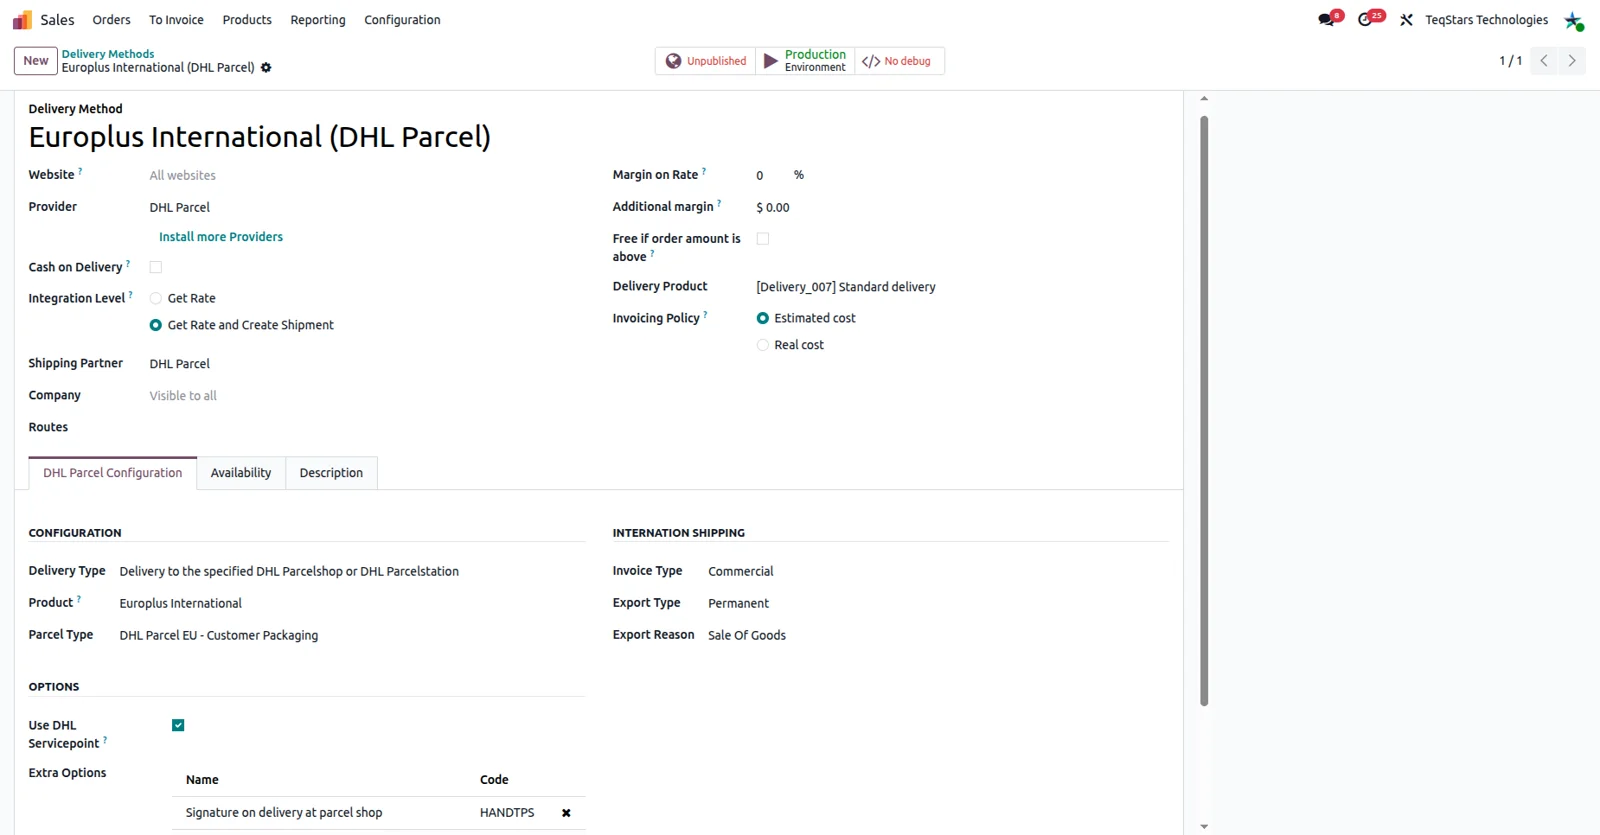This screenshot has width=1600, height=835.
Task: Switch to the Description tab
Action: (331, 473)
